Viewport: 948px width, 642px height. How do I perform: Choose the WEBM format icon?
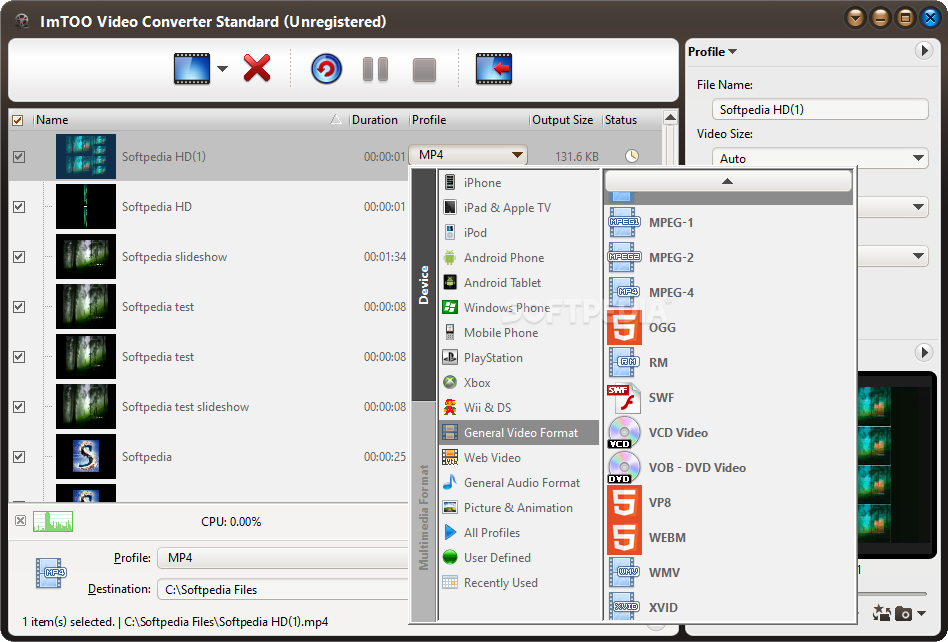pyautogui.click(x=624, y=538)
